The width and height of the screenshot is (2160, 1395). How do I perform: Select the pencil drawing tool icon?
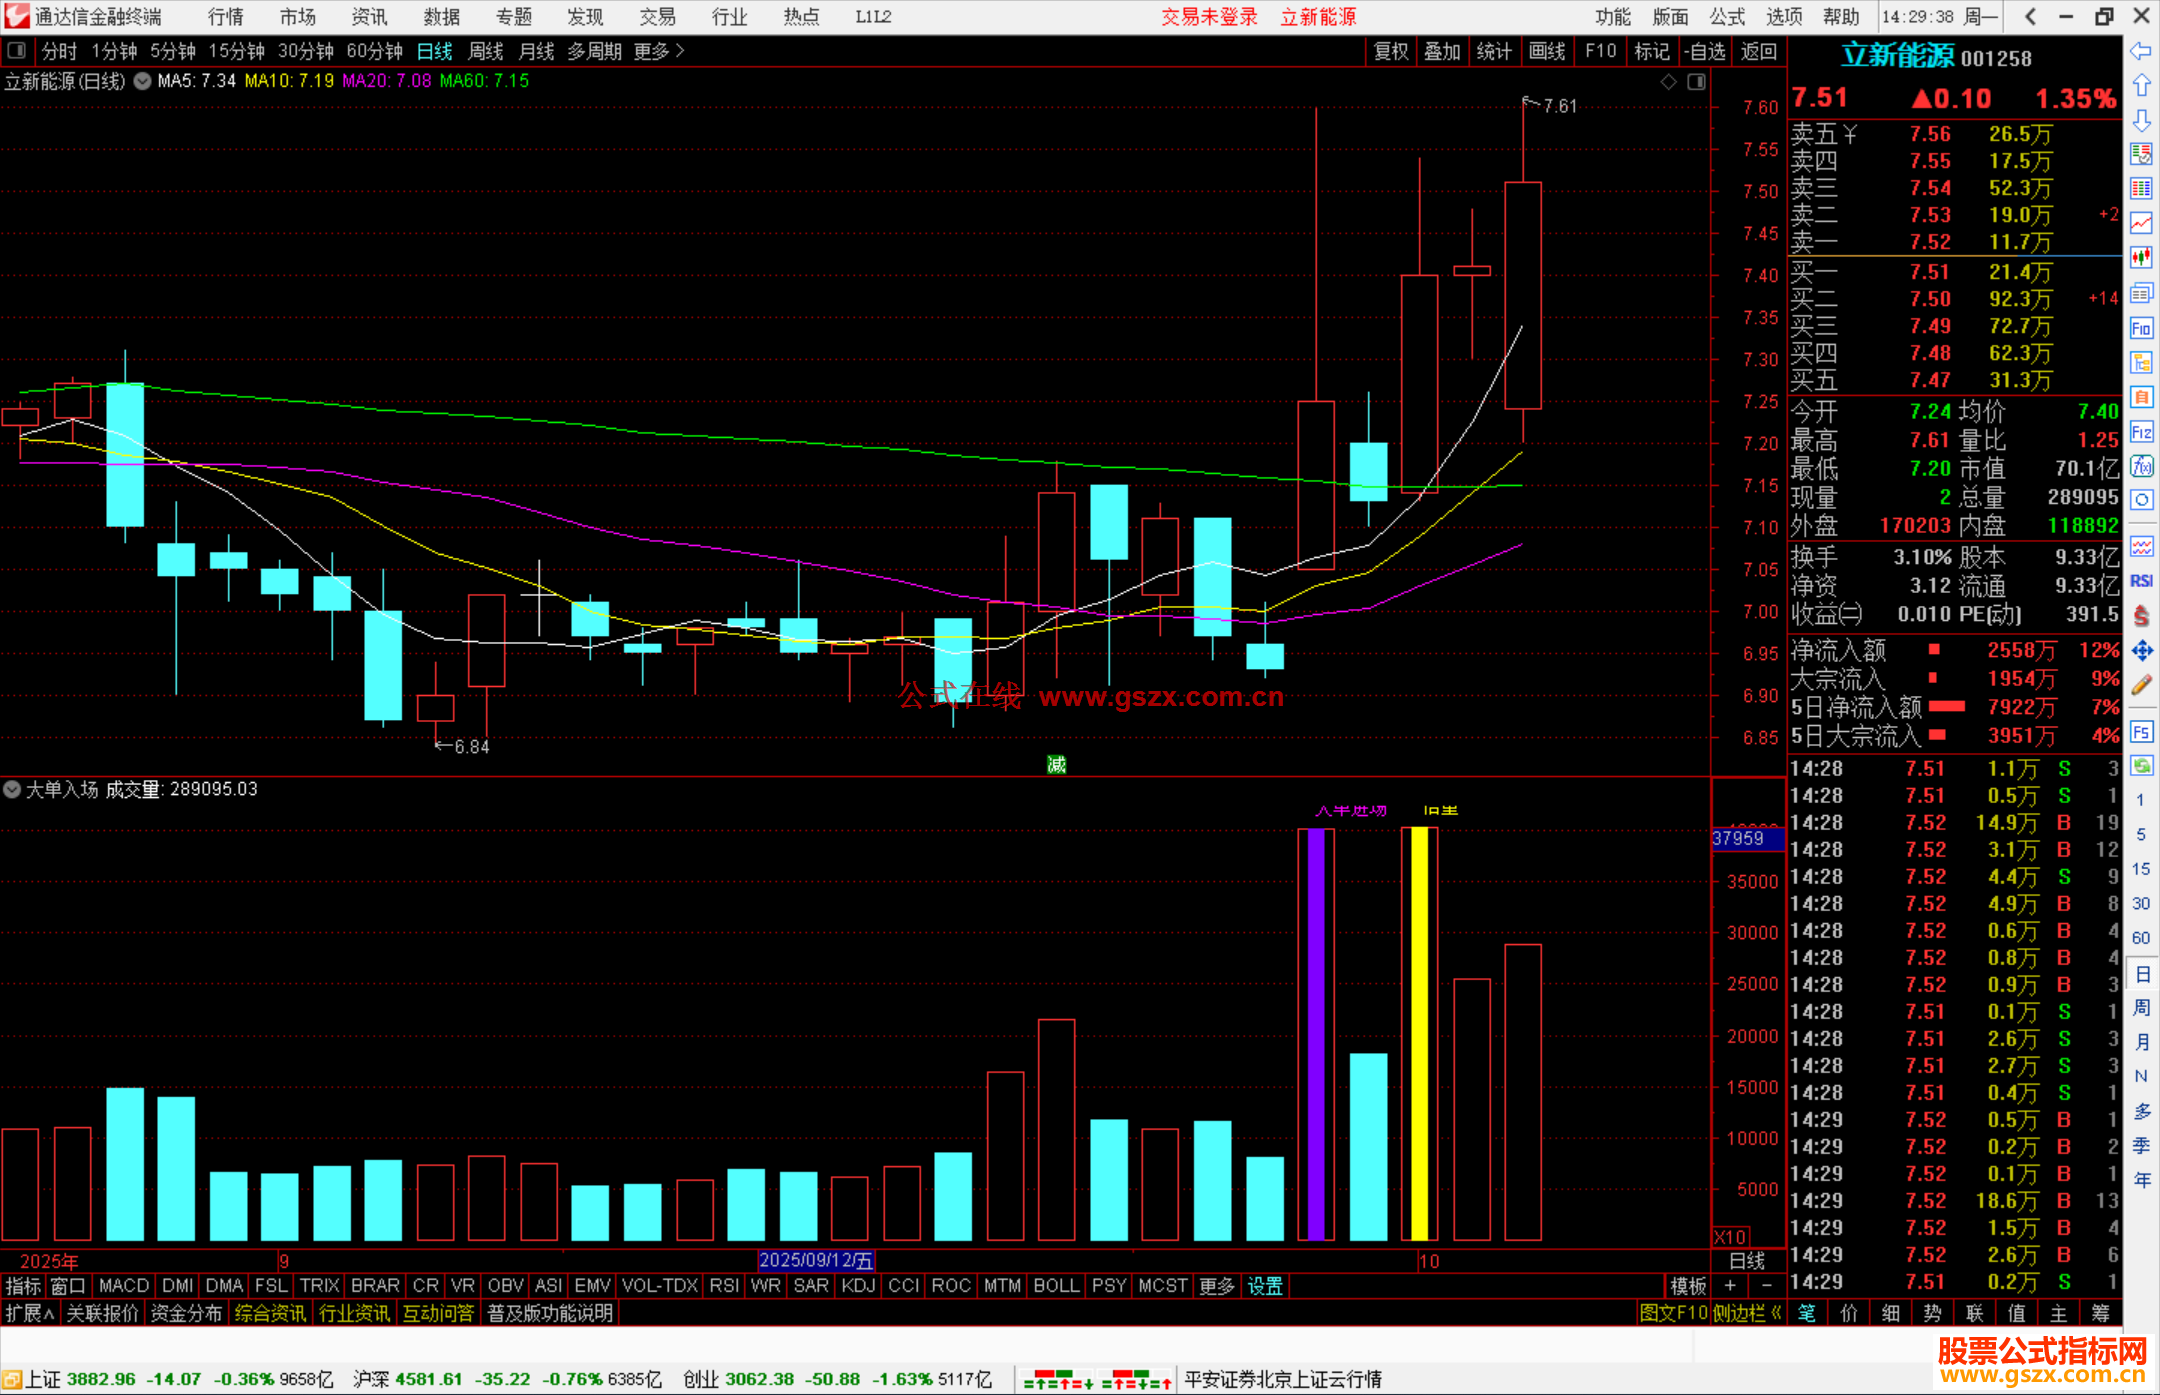coord(2141,686)
